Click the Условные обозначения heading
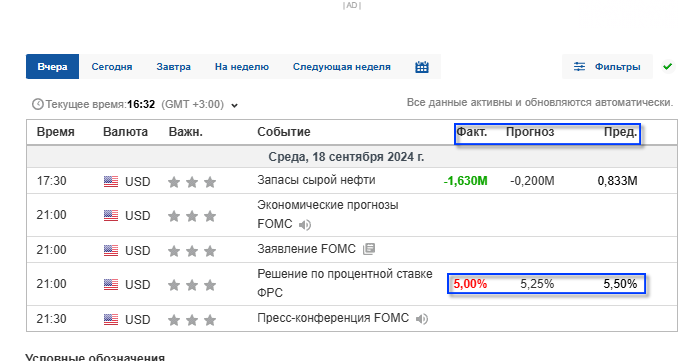 [95, 357]
